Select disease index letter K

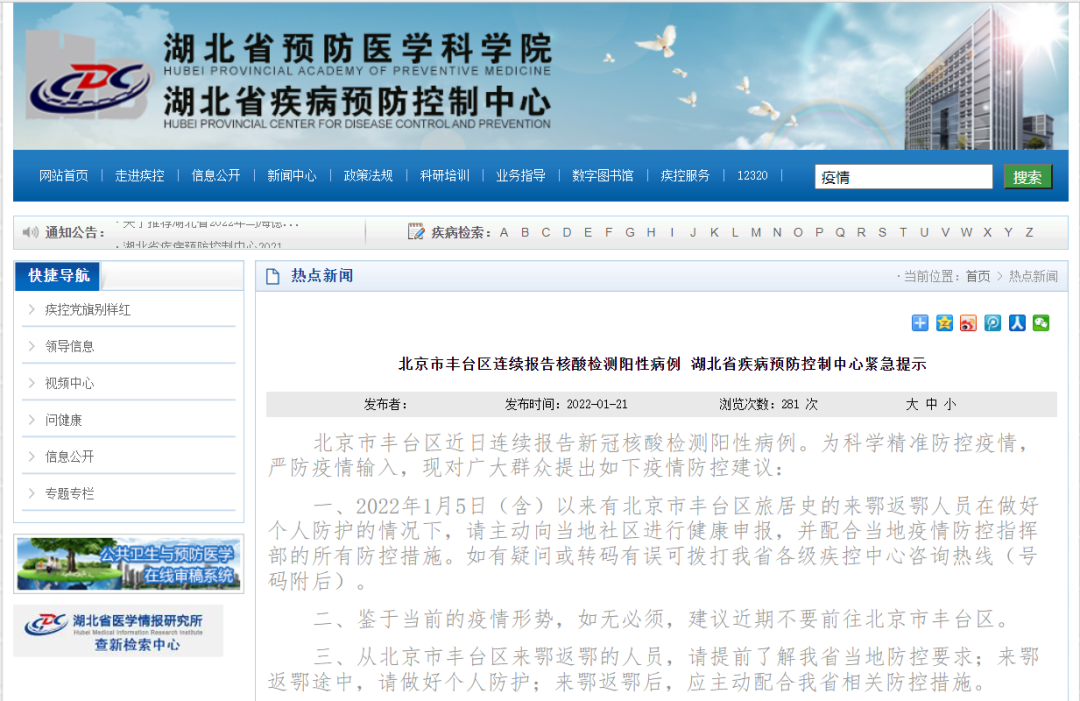tap(714, 233)
